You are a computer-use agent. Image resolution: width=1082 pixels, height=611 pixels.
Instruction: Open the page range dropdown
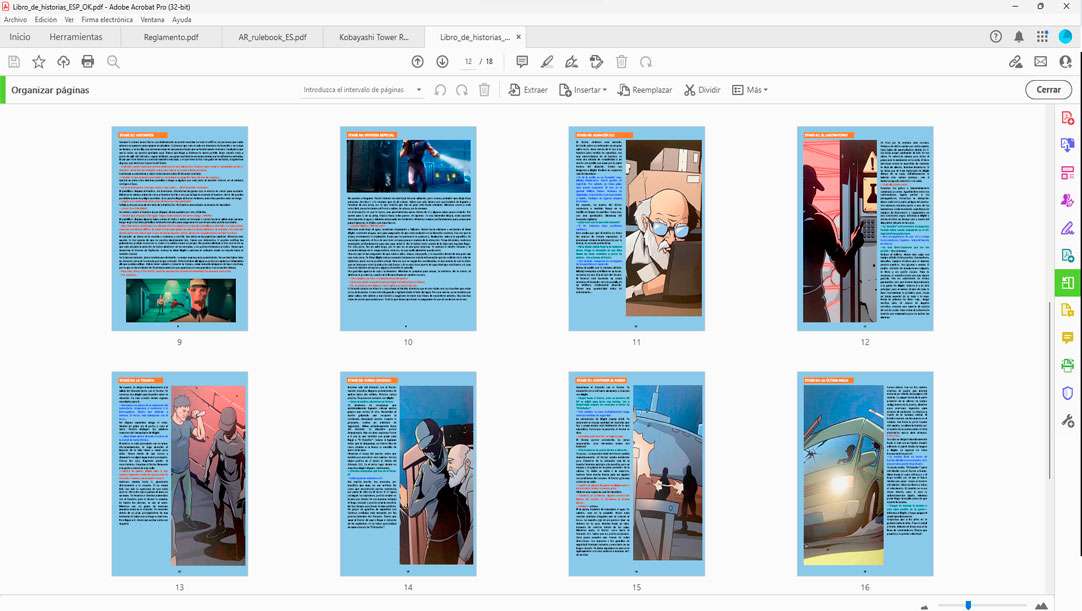coord(418,90)
